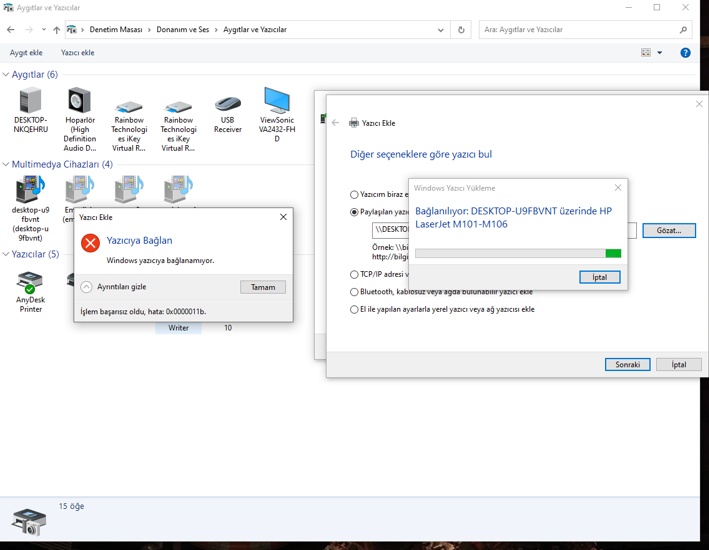
Task: Click the 'Aygıt ekle' toolbar command
Action: [26, 52]
